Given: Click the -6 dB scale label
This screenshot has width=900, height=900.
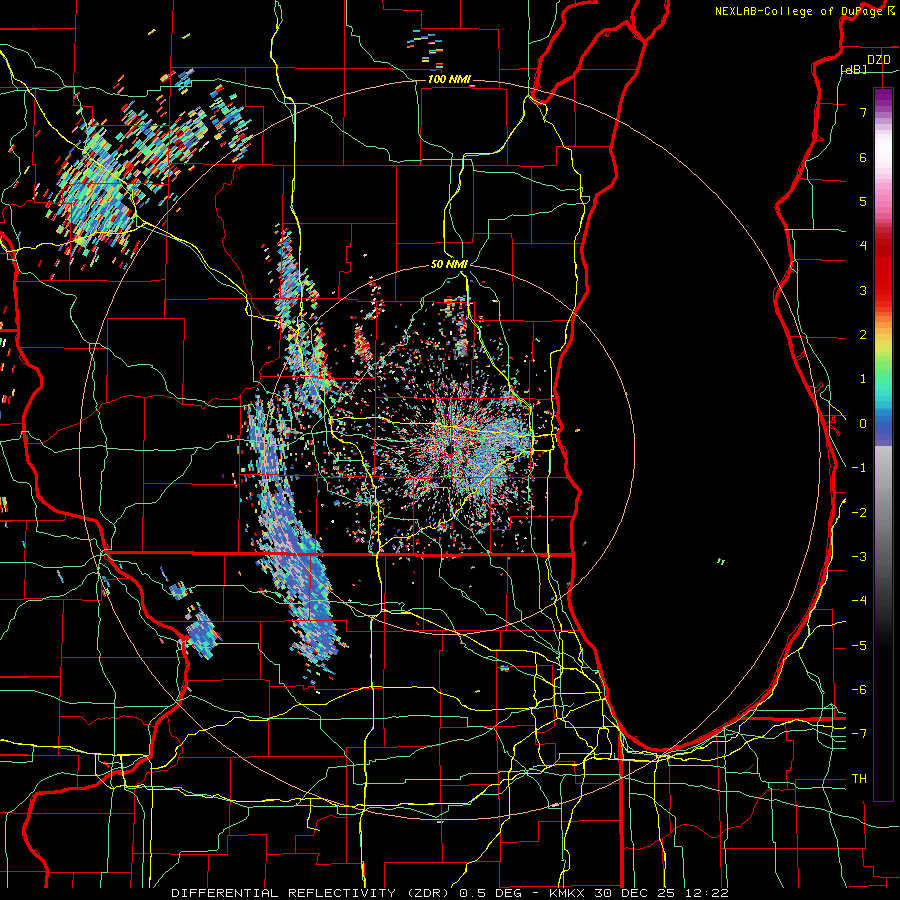Looking at the screenshot, I should [859, 690].
